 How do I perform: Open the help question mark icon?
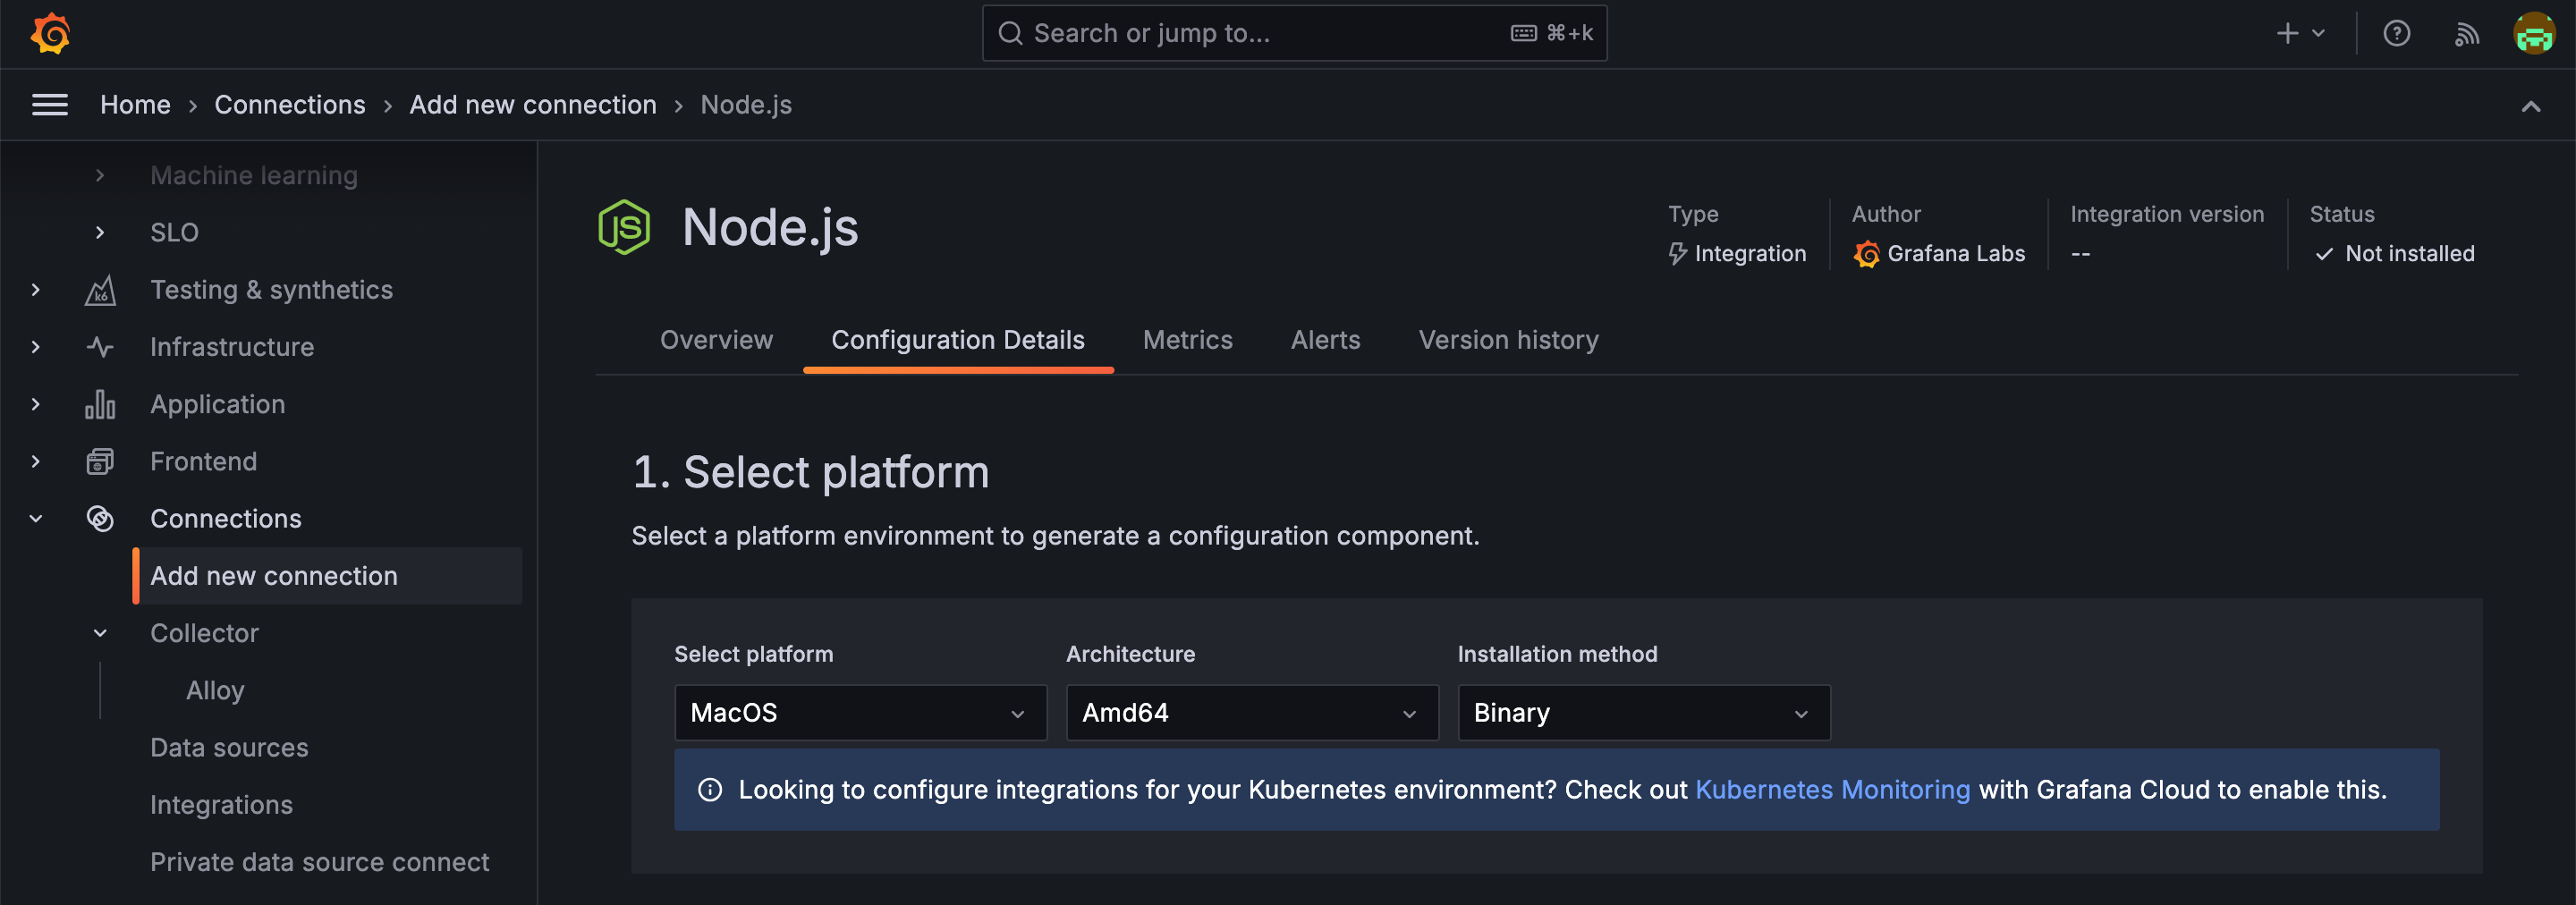(2396, 33)
